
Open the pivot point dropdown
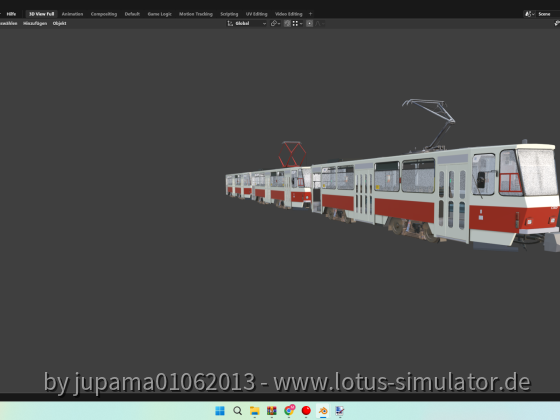pyautogui.click(x=275, y=23)
